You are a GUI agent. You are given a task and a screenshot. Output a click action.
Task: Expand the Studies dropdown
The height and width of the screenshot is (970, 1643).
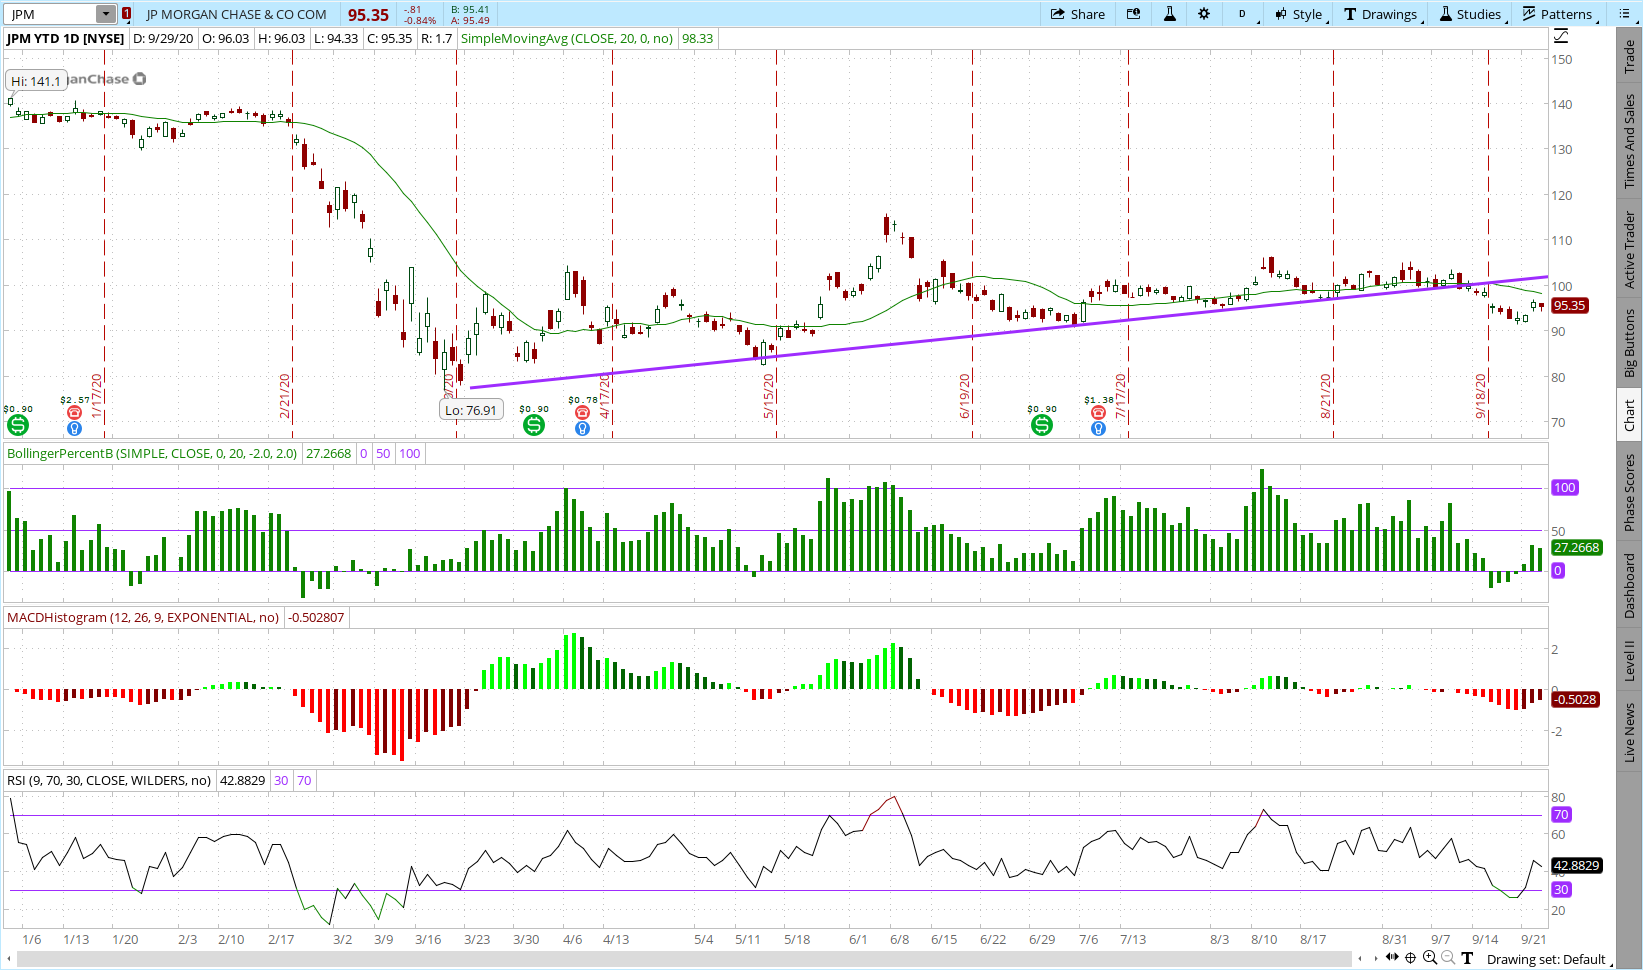(x=1470, y=14)
